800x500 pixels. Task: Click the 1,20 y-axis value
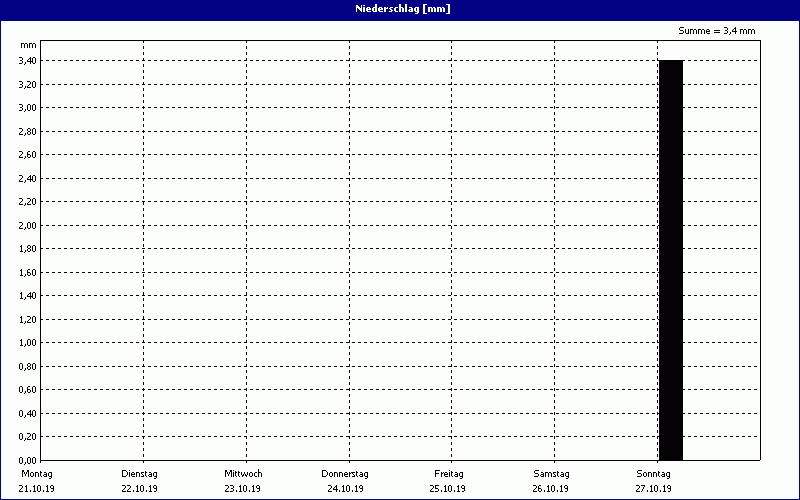[28, 319]
